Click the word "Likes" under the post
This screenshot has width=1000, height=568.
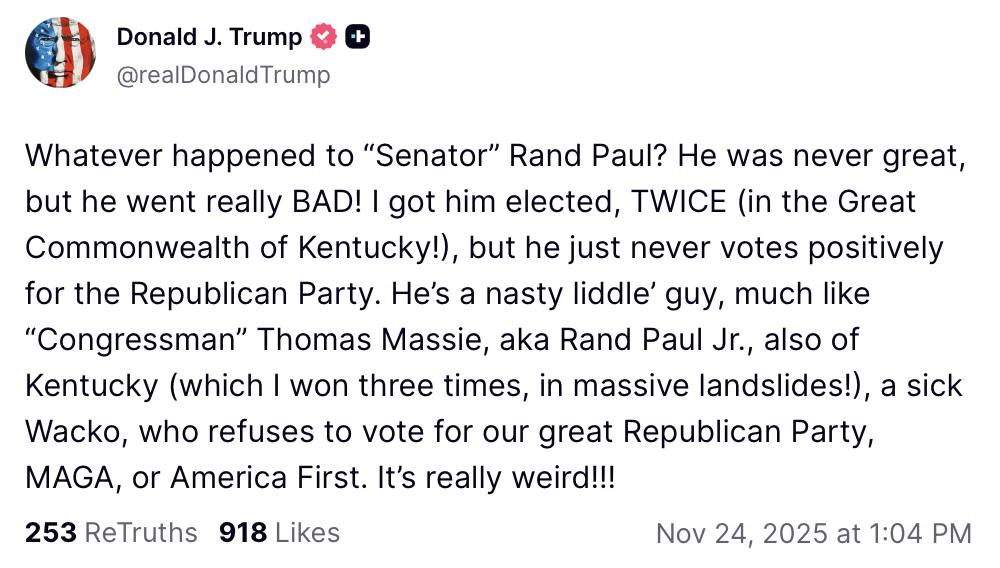click(x=307, y=533)
